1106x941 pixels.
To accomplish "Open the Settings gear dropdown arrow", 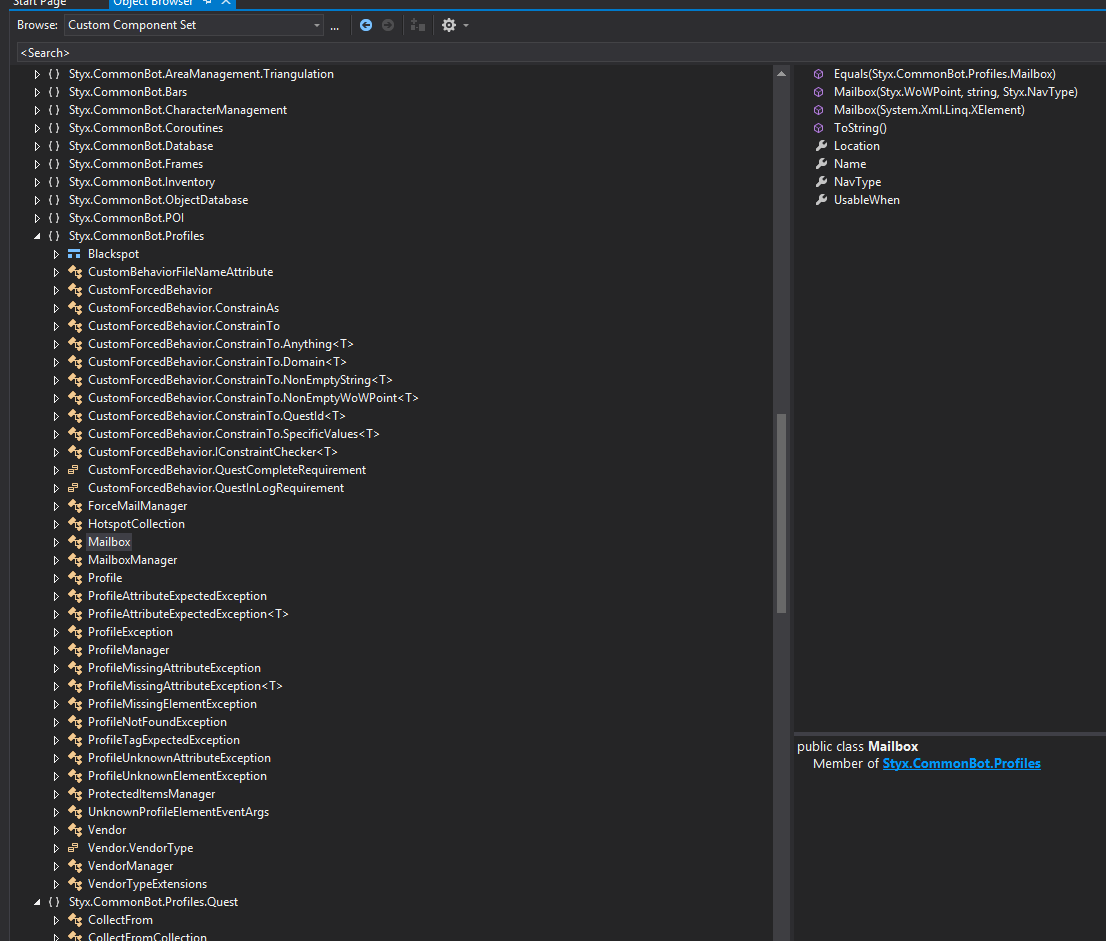I will [466, 26].
